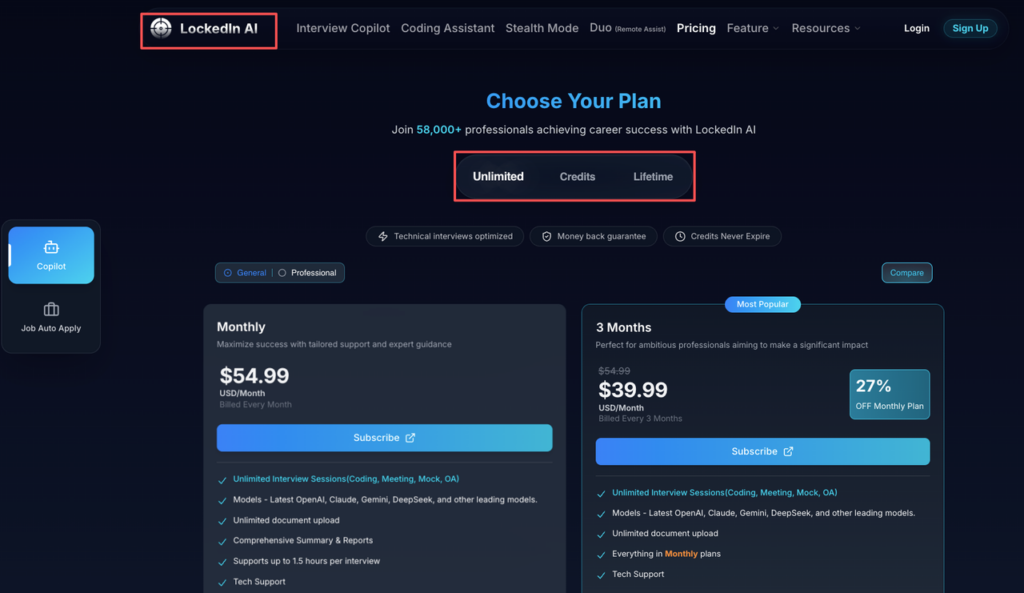
Task: Open the Interview Copilot menu item
Action: tap(343, 28)
